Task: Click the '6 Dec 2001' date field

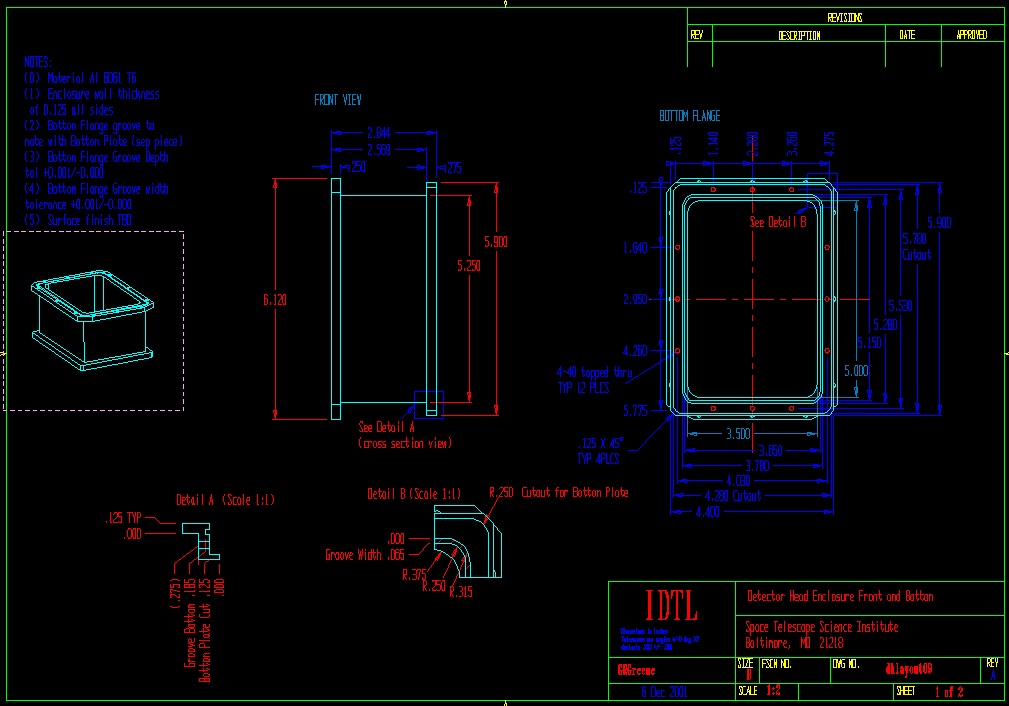Action: click(x=664, y=691)
